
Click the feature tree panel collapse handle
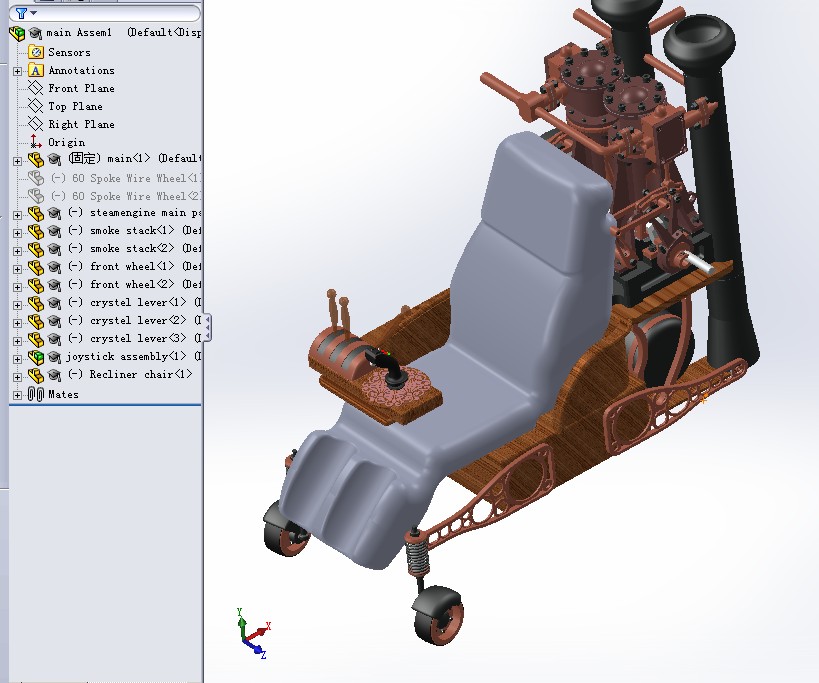click(x=207, y=327)
